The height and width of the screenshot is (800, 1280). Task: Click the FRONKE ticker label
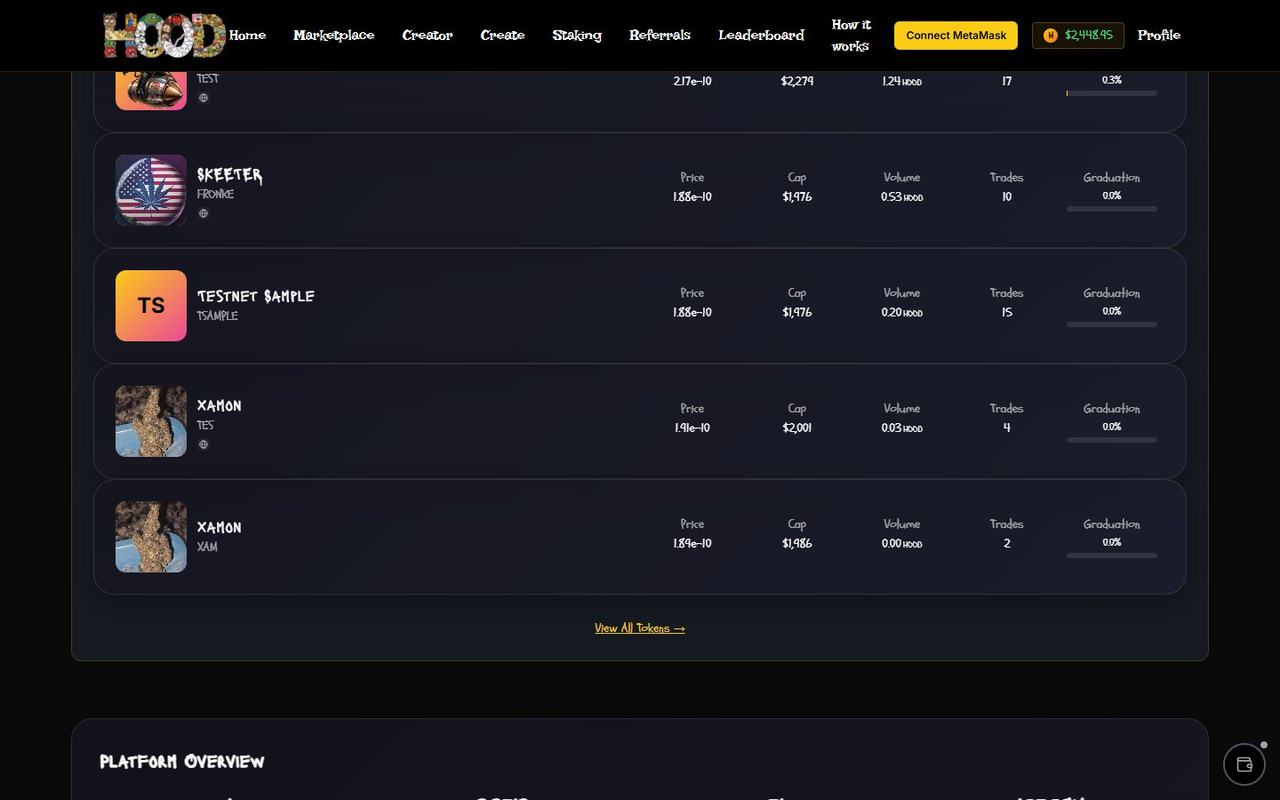[215, 194]
